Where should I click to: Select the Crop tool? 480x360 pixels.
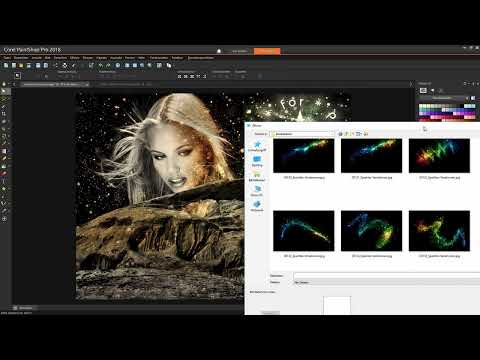[x=4, y=114]
